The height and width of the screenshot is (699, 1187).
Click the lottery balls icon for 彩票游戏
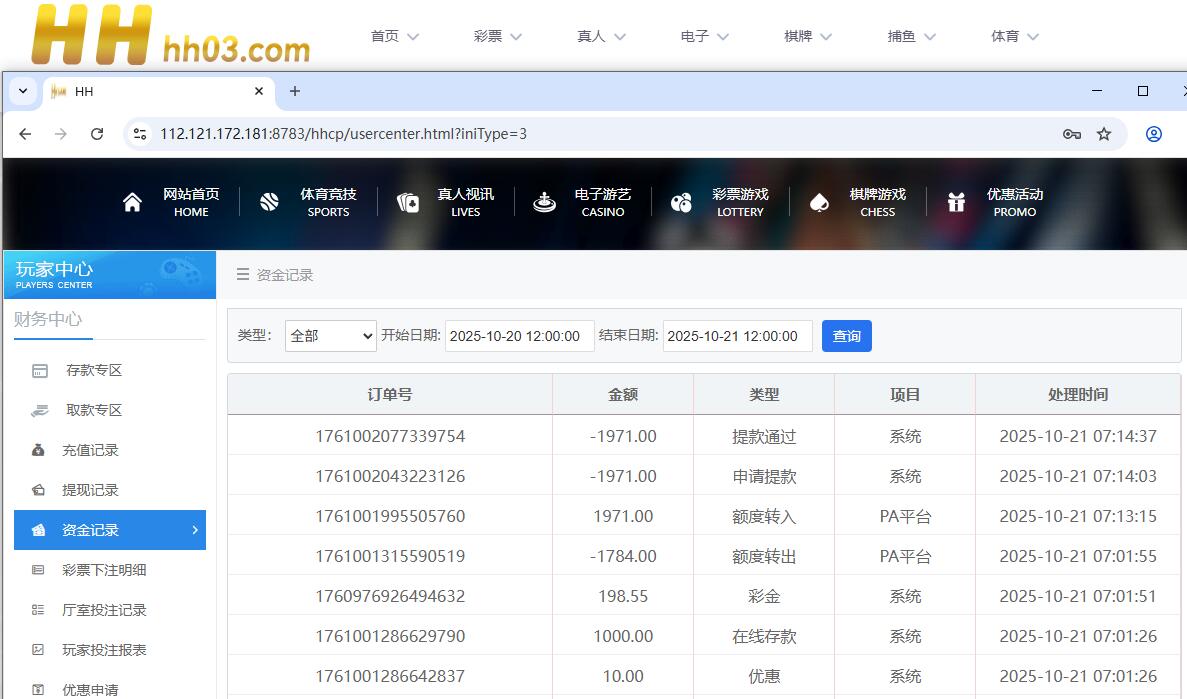coord(682,203)
